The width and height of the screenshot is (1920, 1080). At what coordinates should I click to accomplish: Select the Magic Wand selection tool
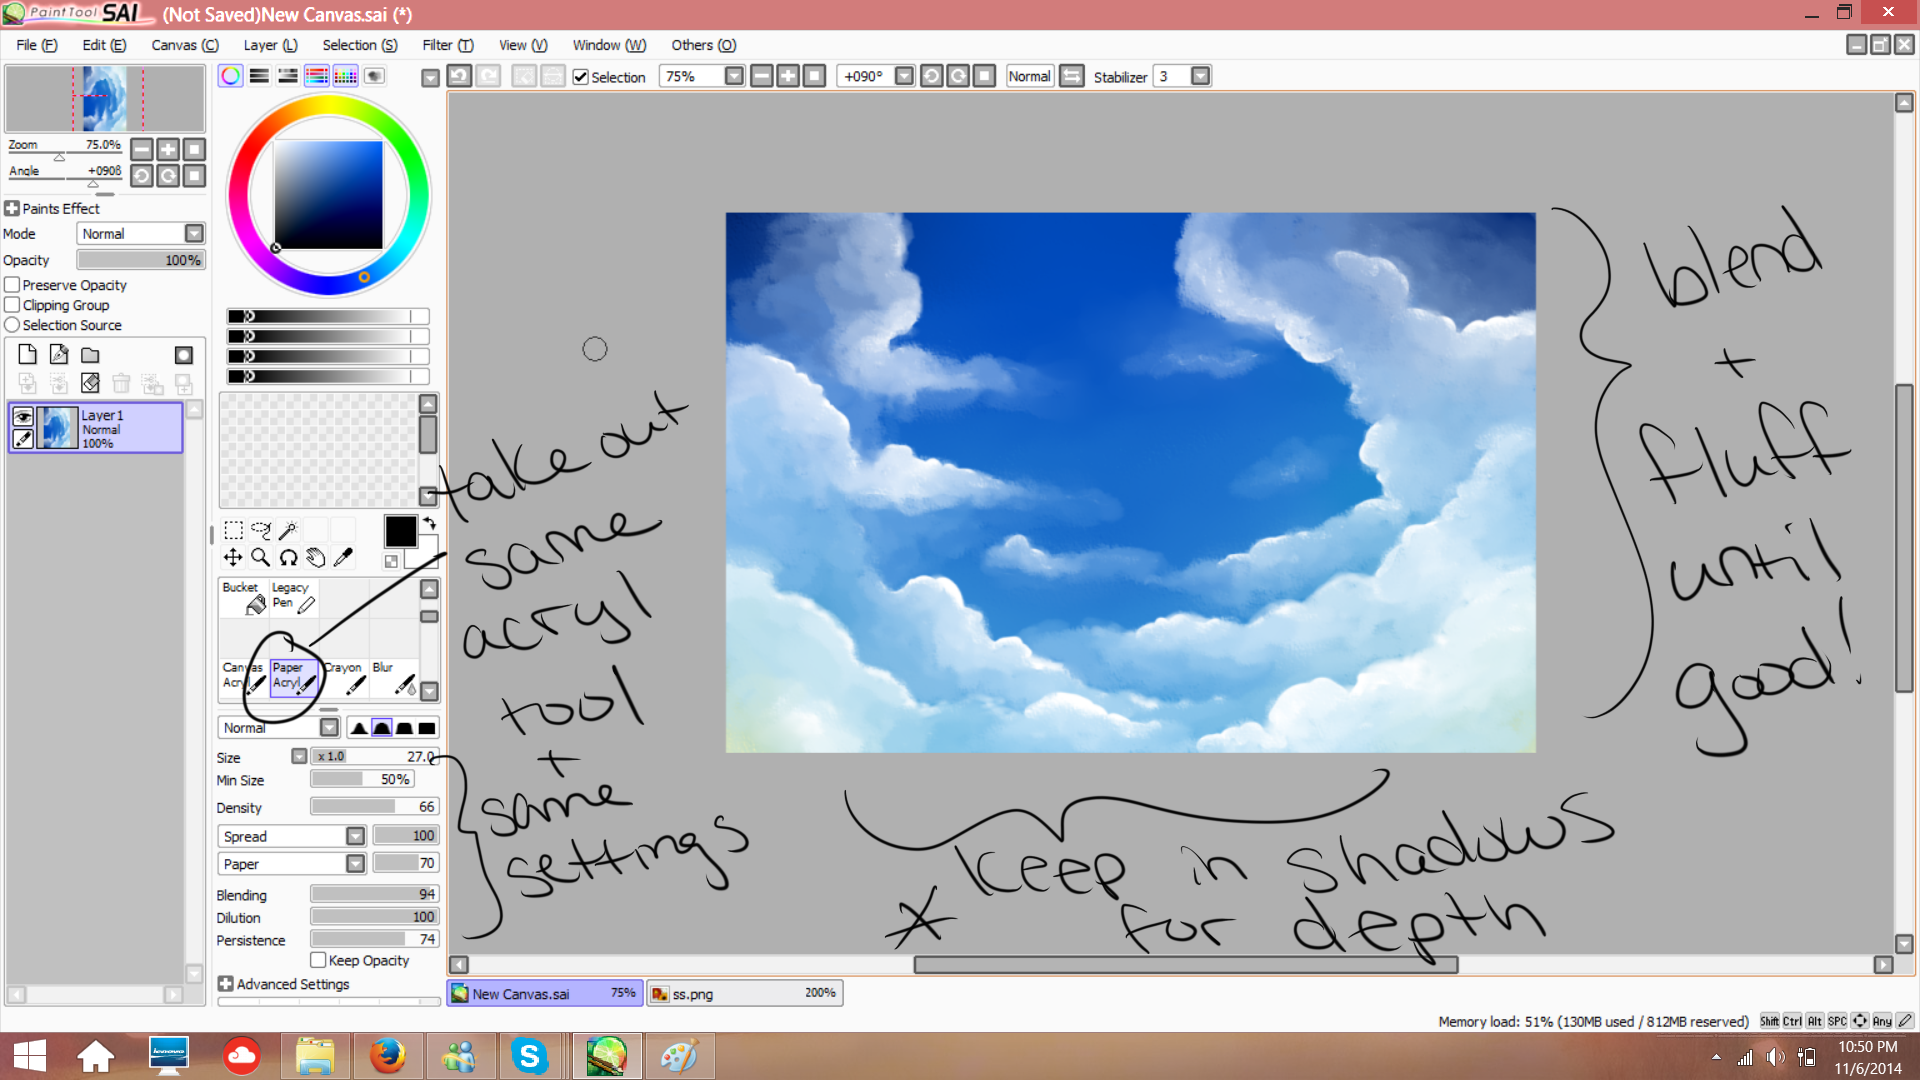288,530
